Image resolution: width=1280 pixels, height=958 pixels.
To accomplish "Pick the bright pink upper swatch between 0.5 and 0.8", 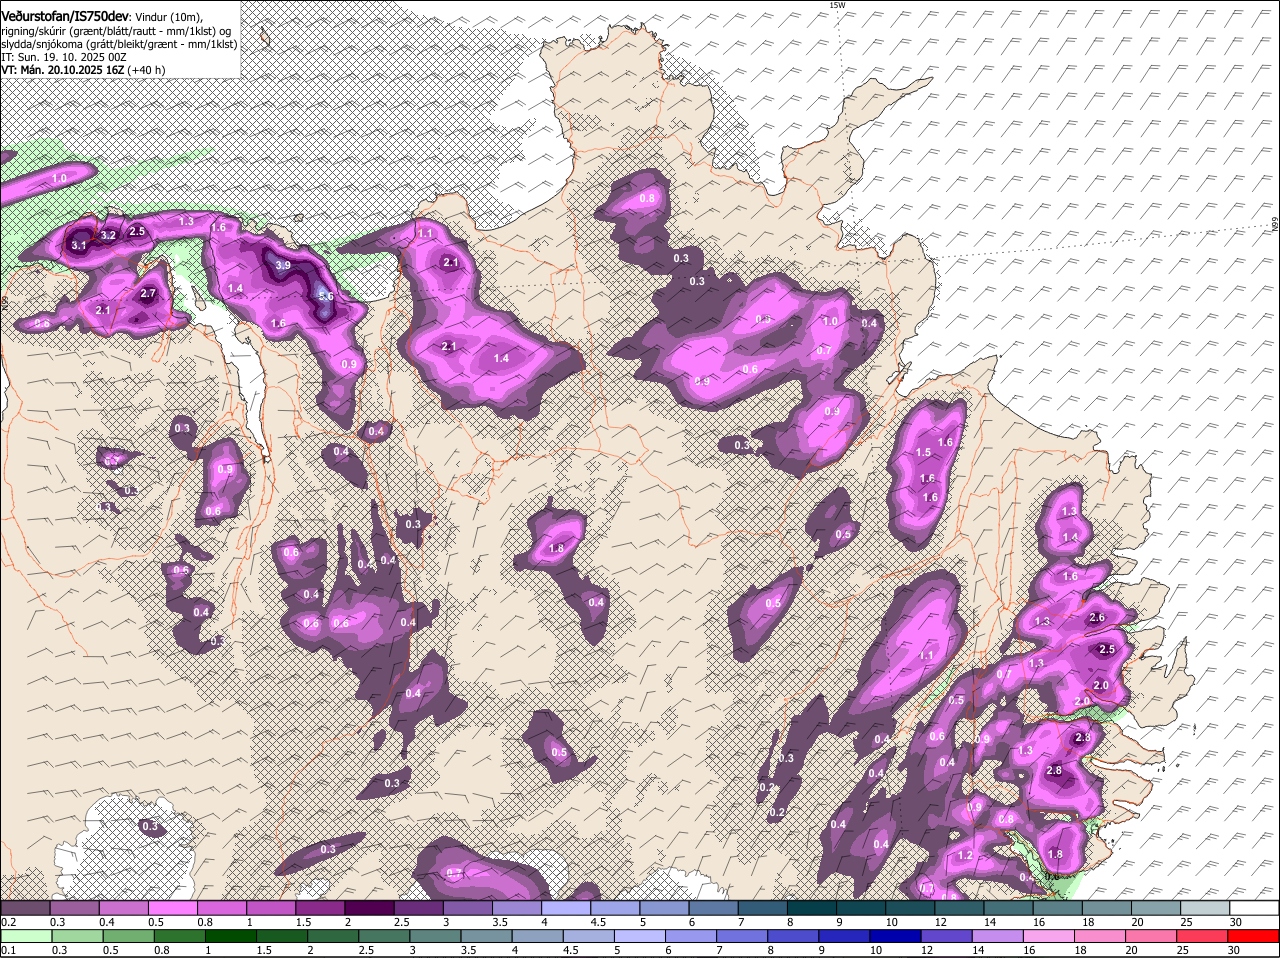I will click(x=174, y=908).
